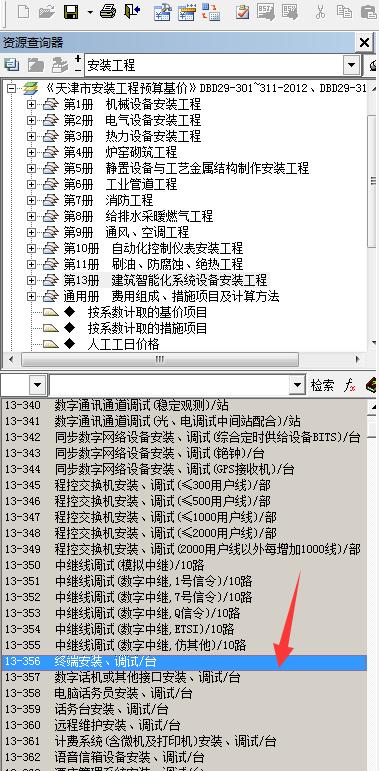Click the book icon of 第2册

click(x=51, y=120)
